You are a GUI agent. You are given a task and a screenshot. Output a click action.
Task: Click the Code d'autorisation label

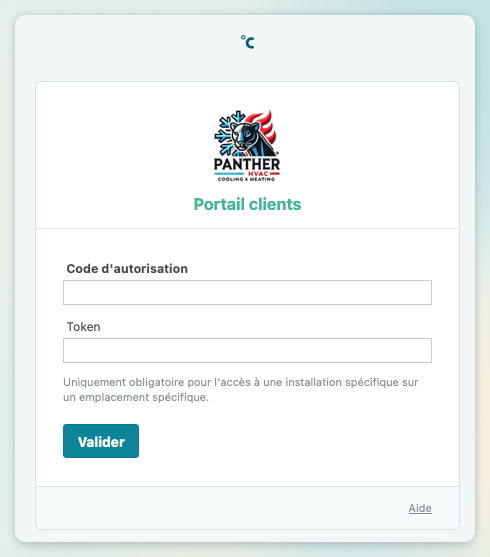(127, 269)
